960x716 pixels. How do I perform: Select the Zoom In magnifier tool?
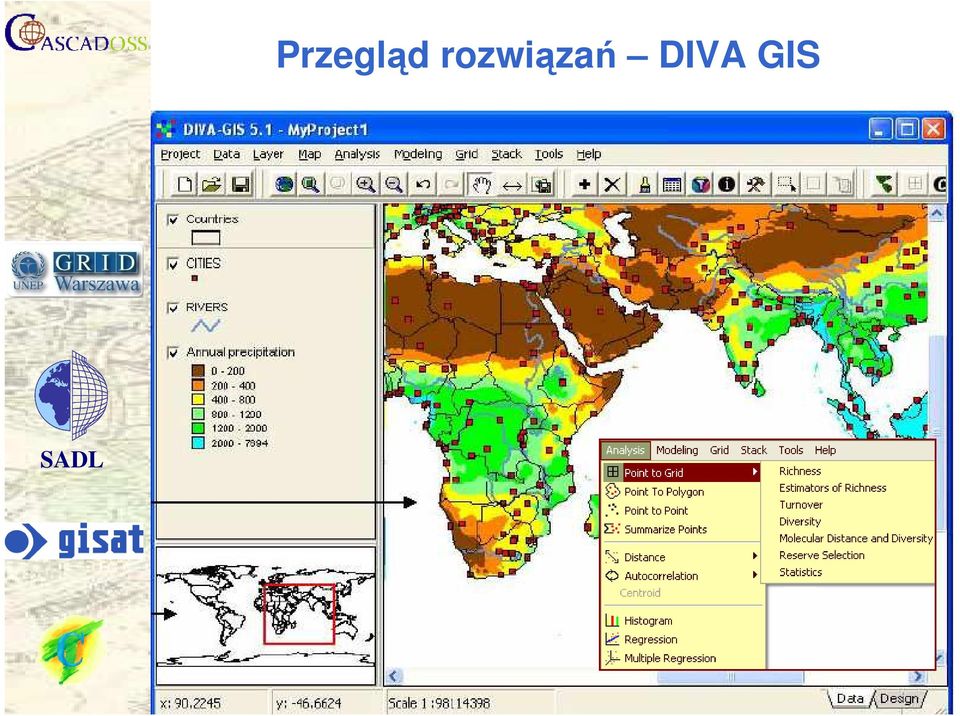[366, 184]
